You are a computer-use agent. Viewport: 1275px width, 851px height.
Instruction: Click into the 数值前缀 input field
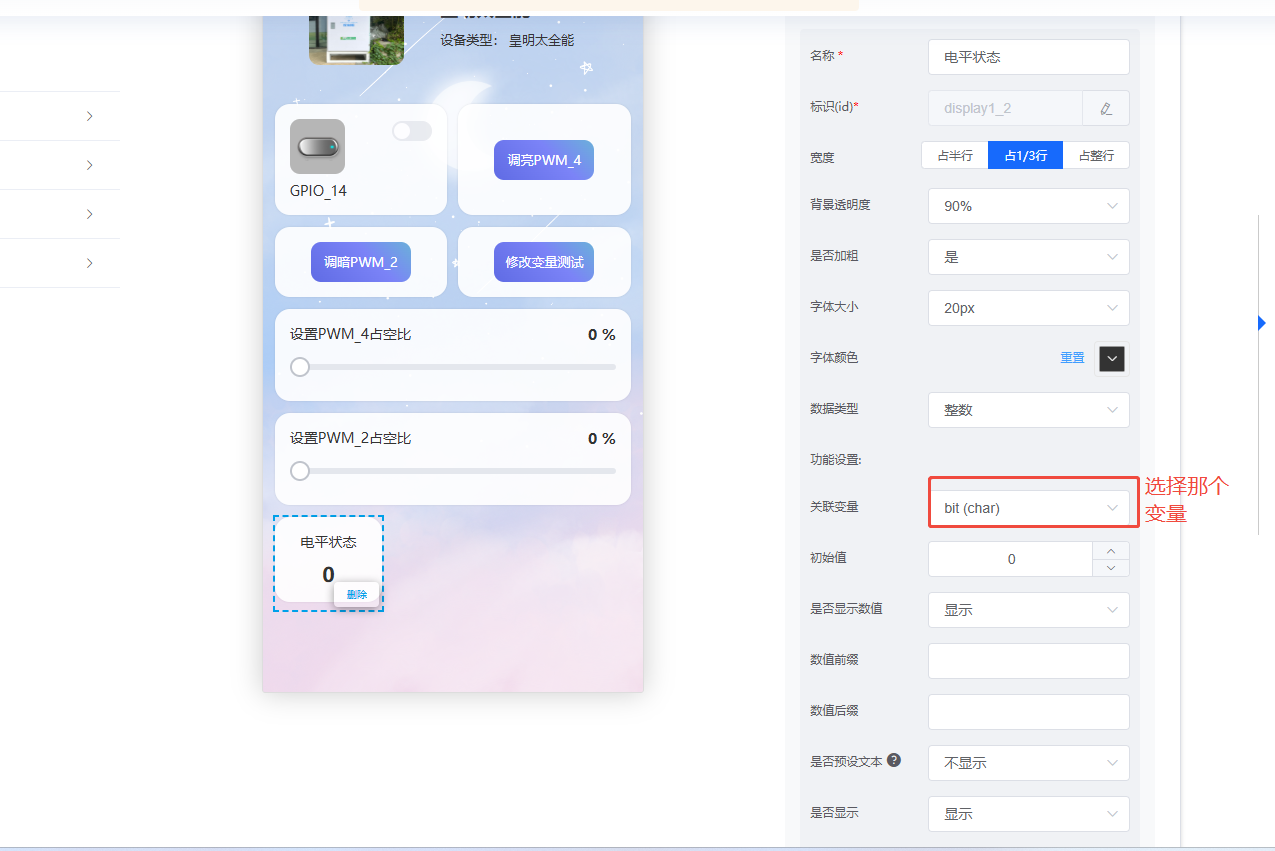1028,660
